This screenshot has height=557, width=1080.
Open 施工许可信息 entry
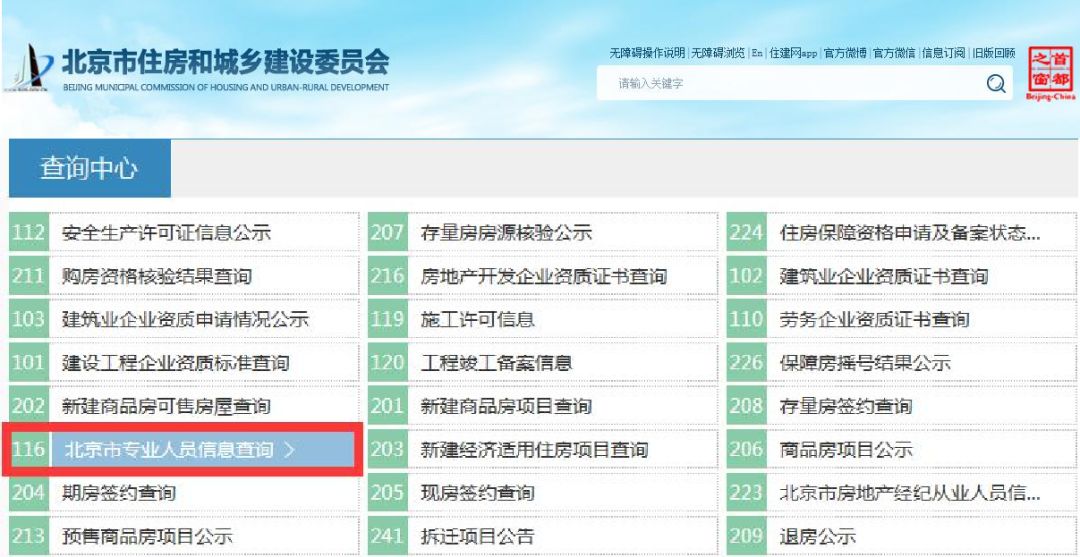477,319
